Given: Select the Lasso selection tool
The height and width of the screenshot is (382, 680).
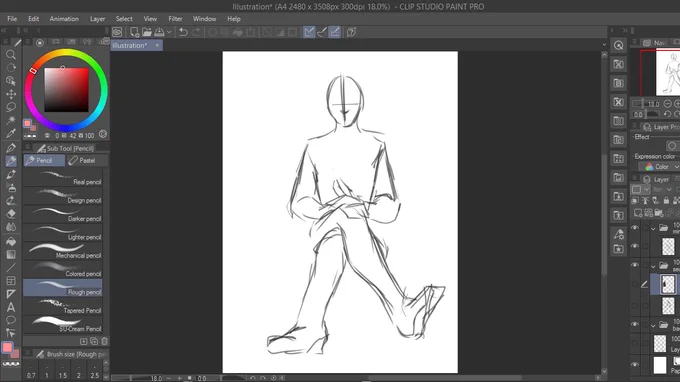Looking at the screenshot, I should tap(11, 107).
